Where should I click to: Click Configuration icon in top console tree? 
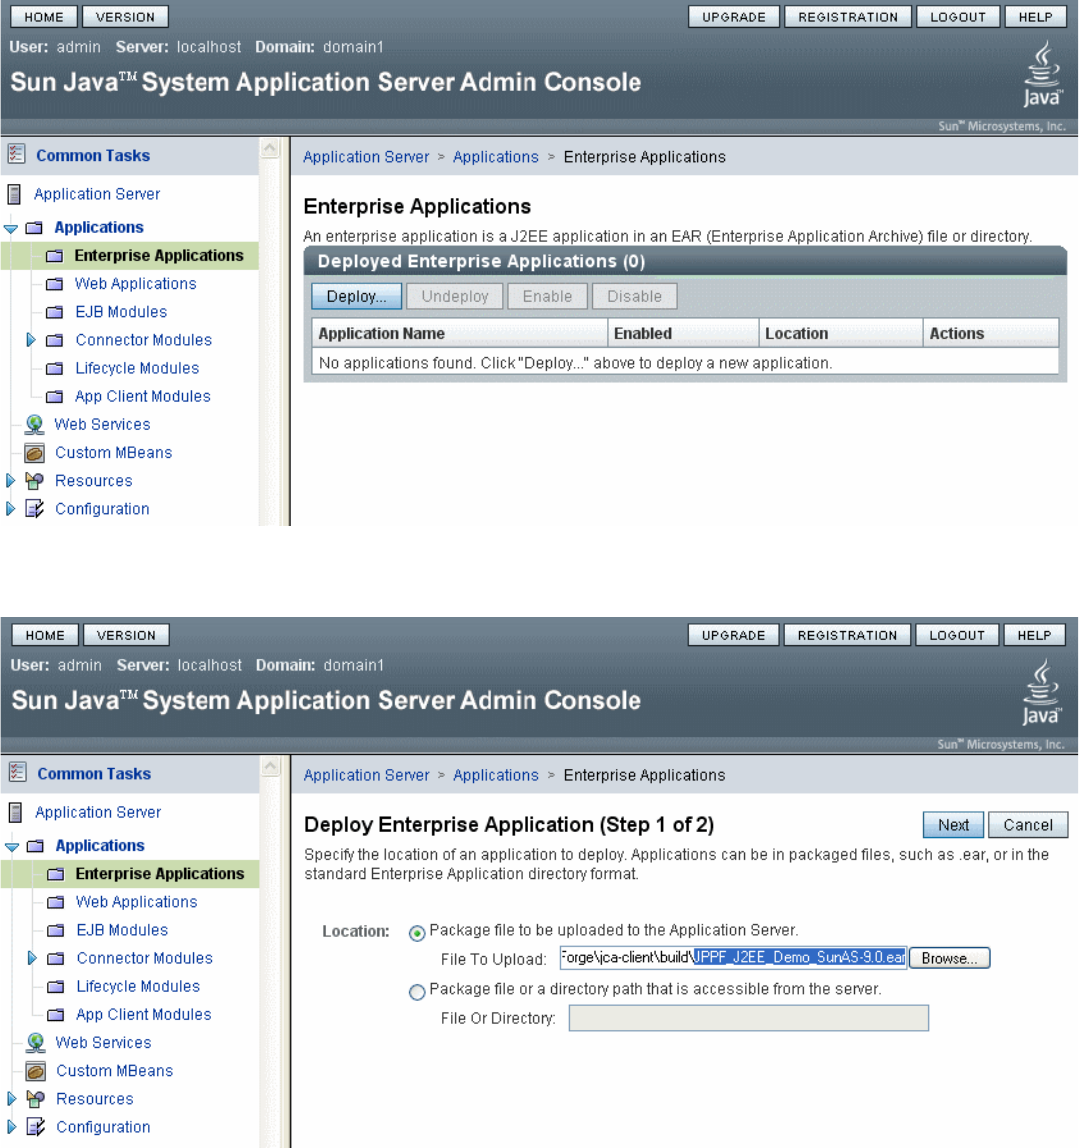[34, 509]
